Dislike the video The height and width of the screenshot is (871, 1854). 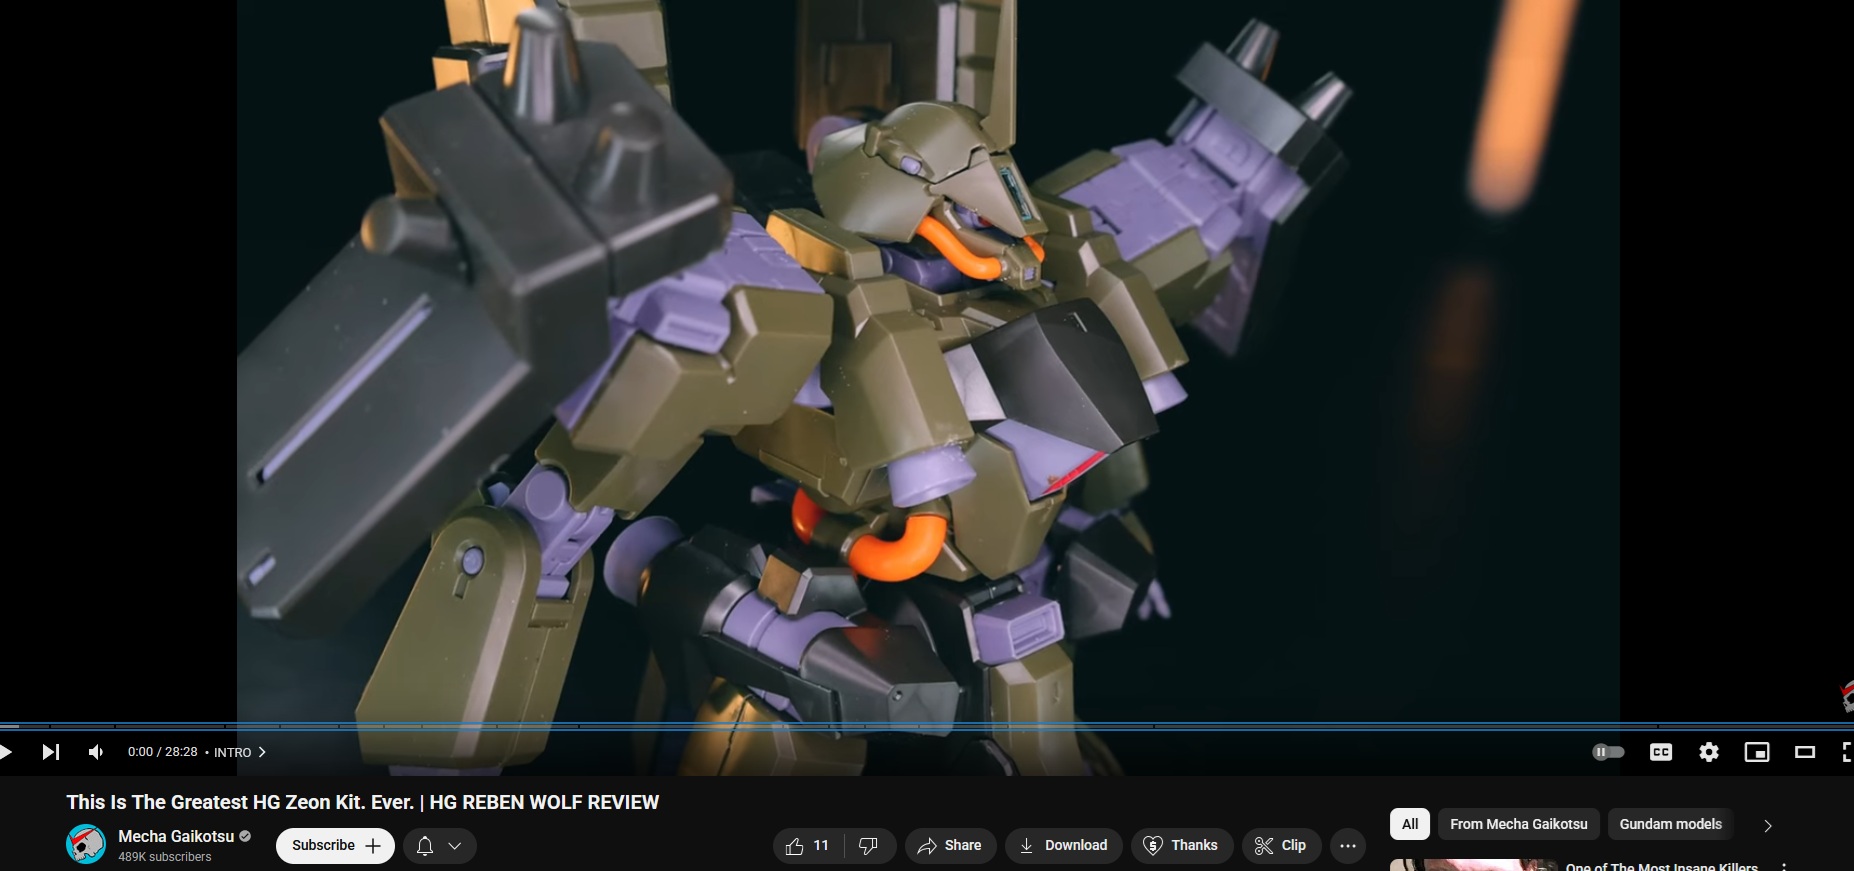[x=869, y=846]
